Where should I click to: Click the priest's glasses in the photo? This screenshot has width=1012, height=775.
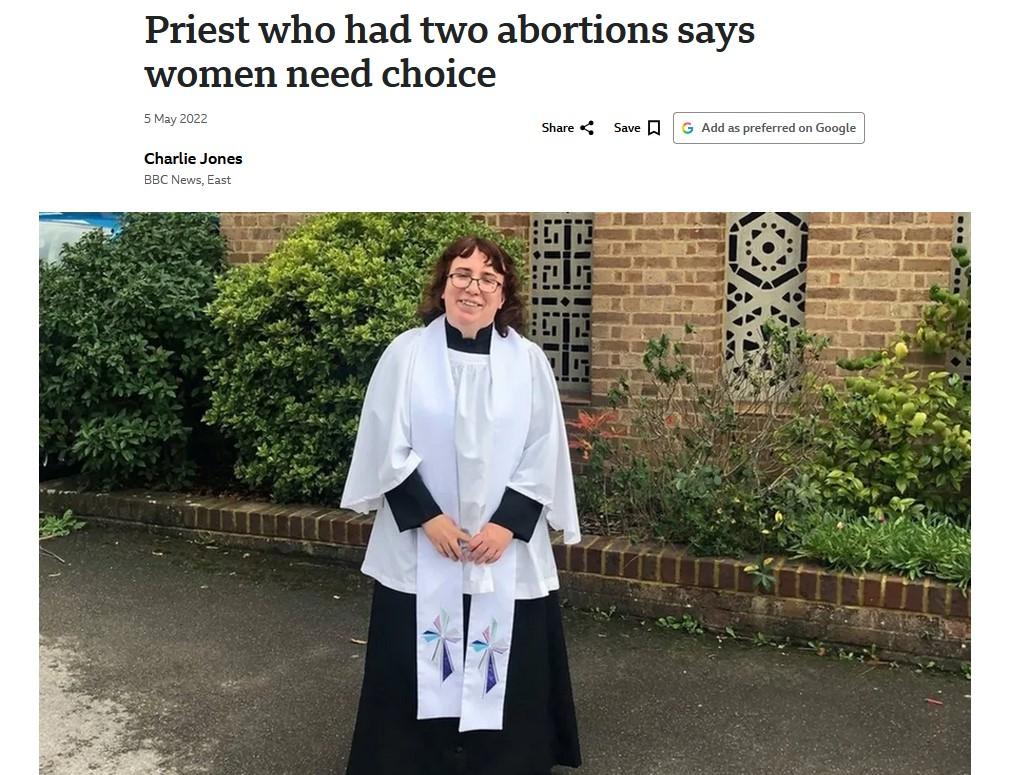(x=475, y=281)
